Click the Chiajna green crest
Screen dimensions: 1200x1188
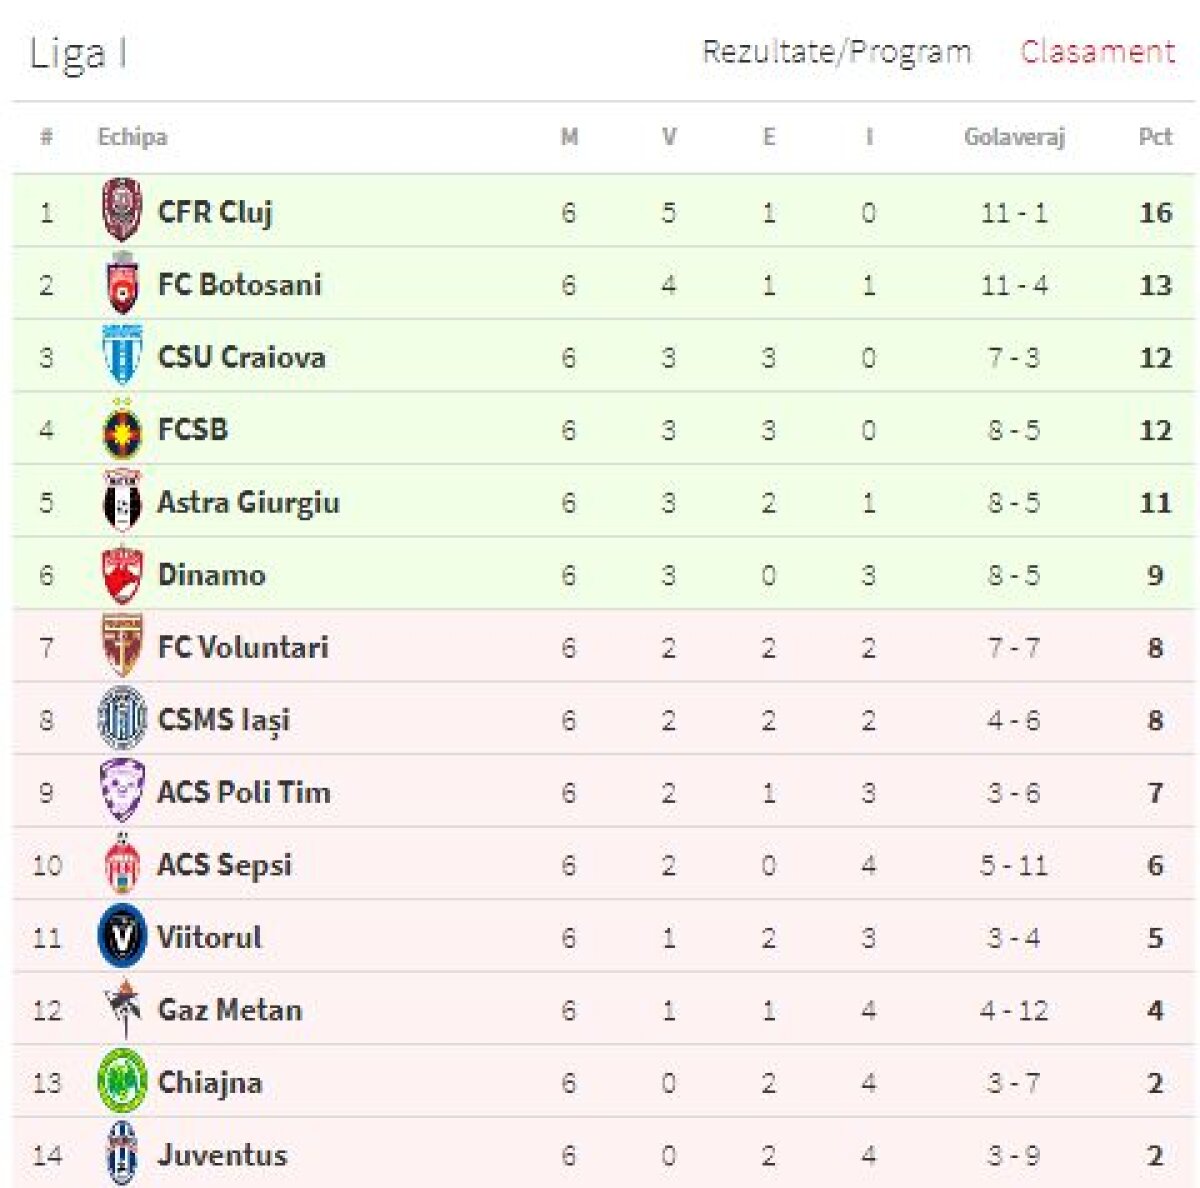pyautogui.click(x=122, y=1082)
